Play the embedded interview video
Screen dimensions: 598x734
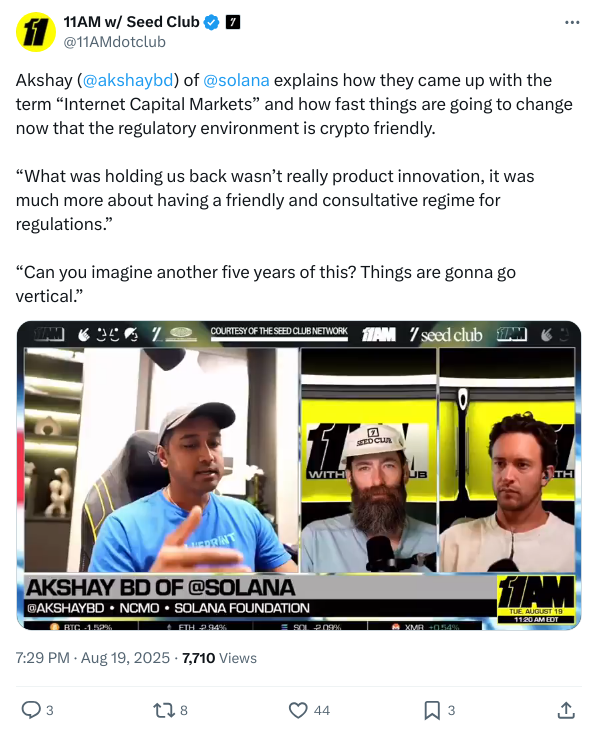(x=299, y=475)
